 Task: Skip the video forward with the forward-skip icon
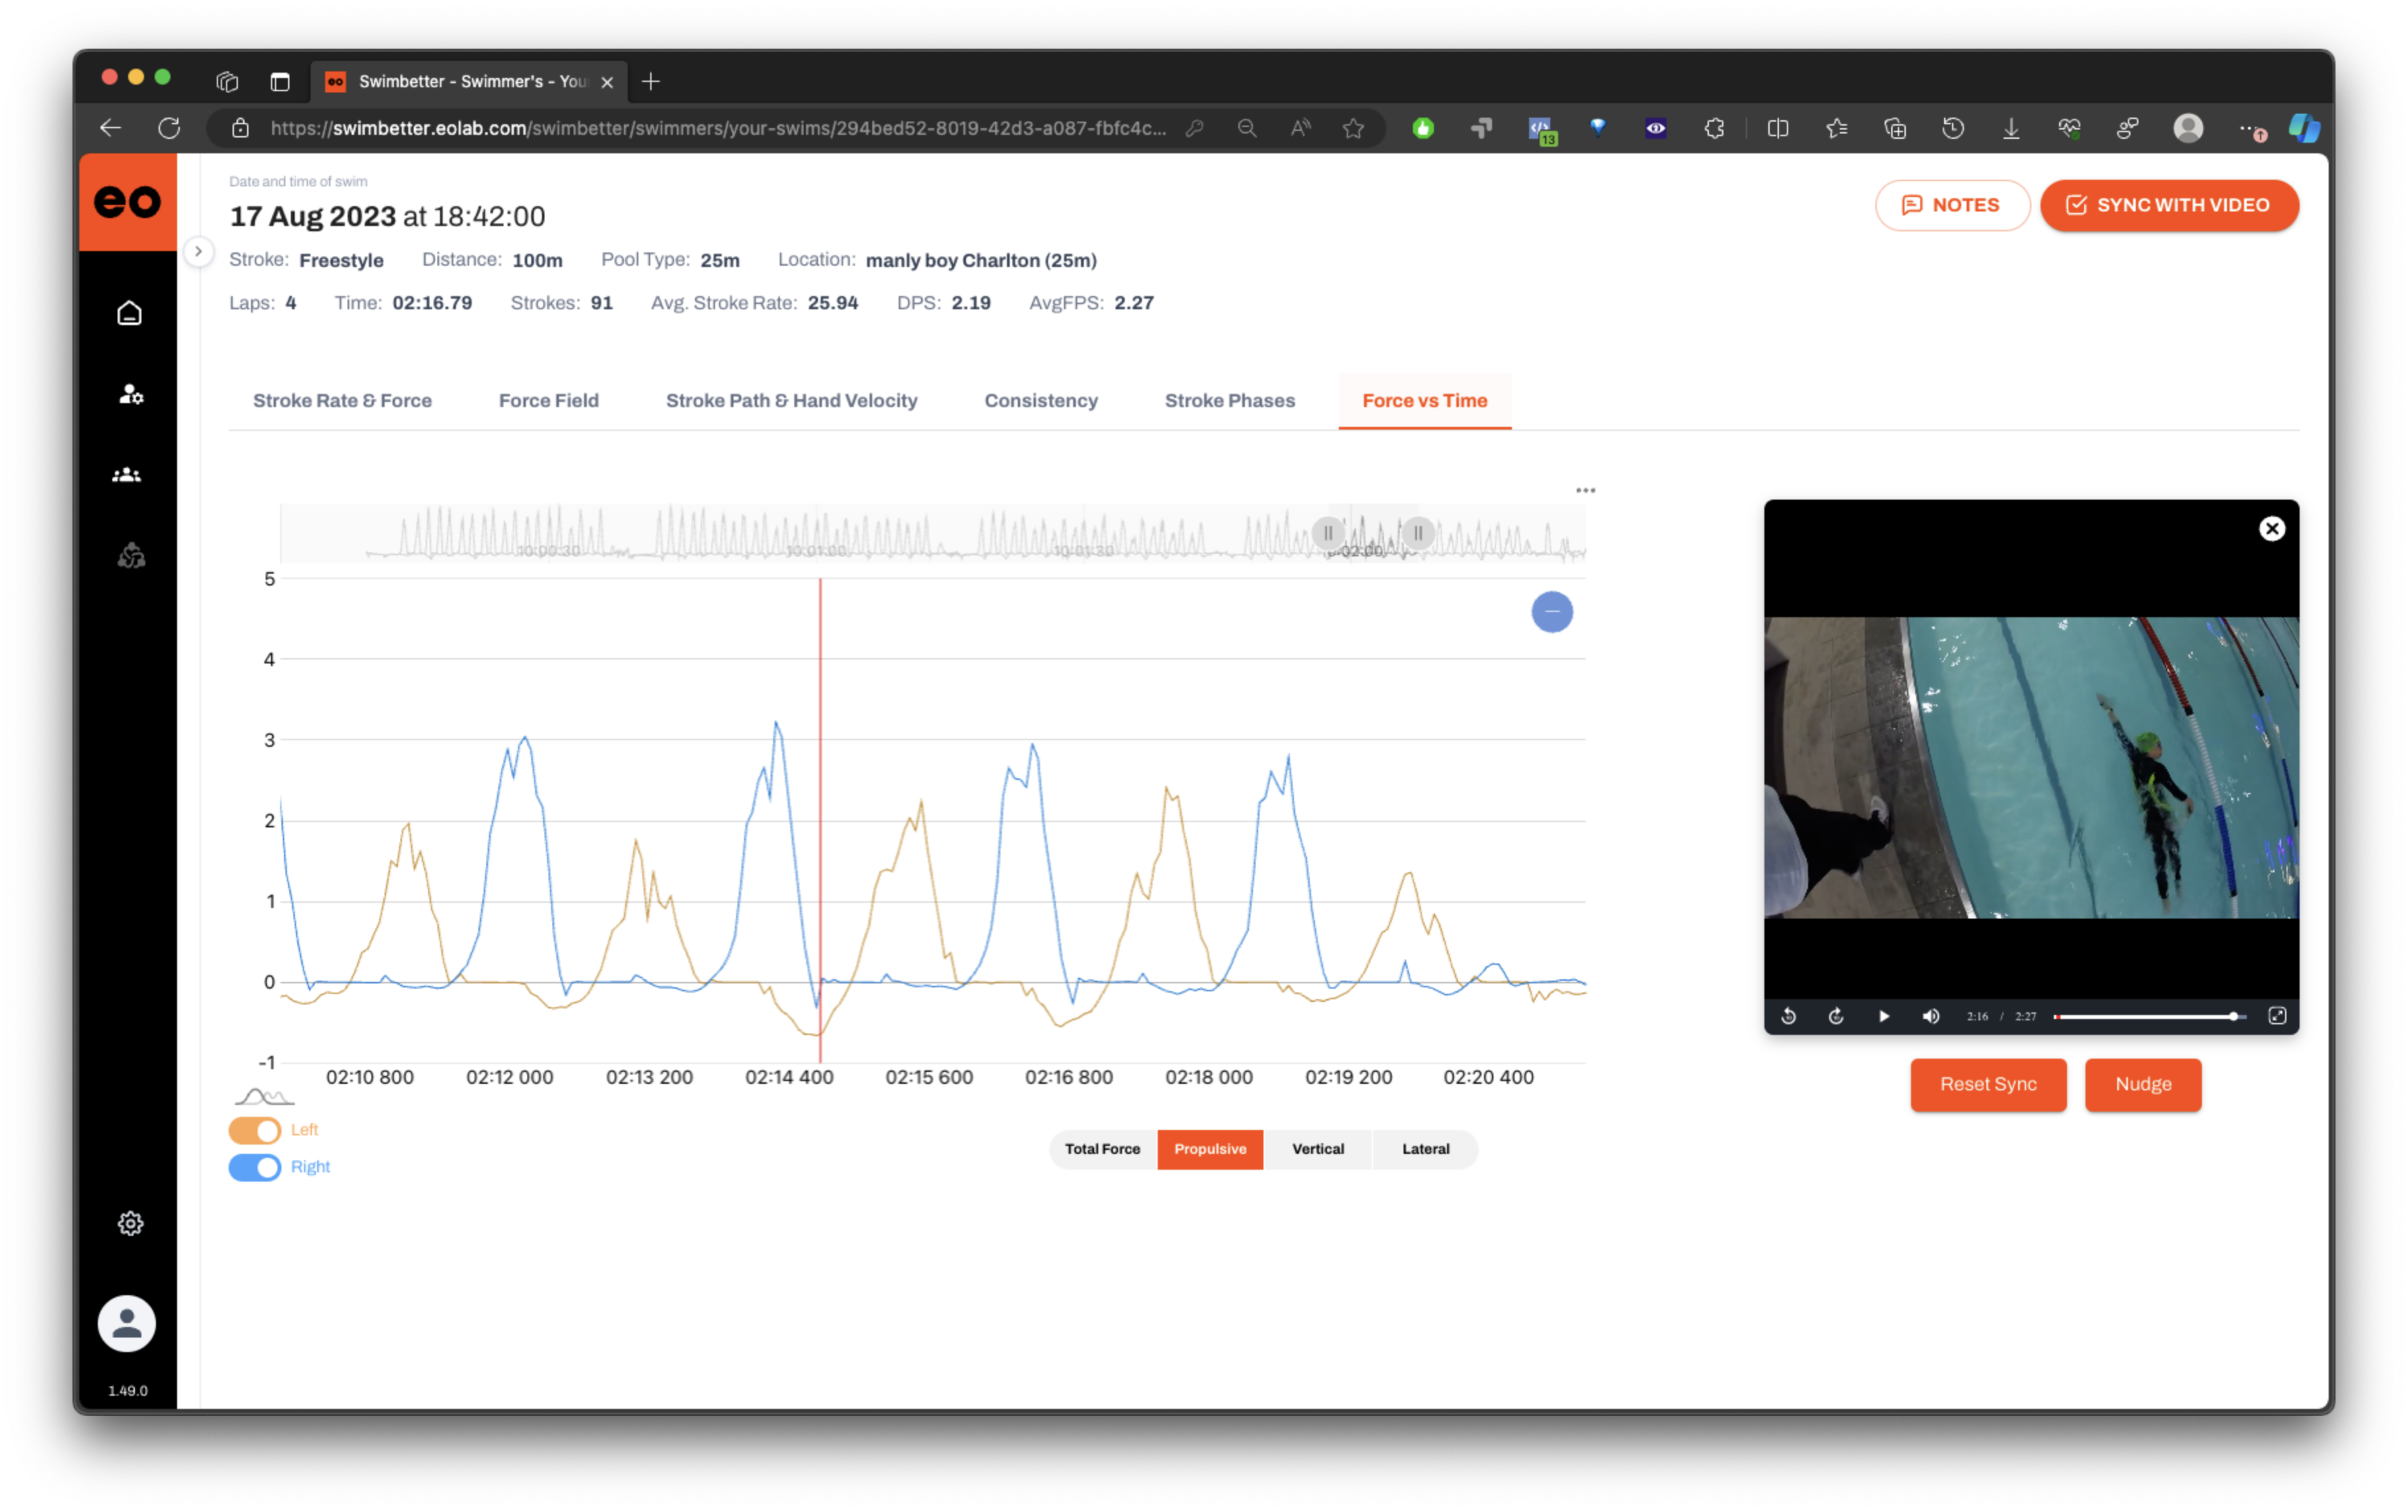pyautogui.click(x=1836, y=1016)
